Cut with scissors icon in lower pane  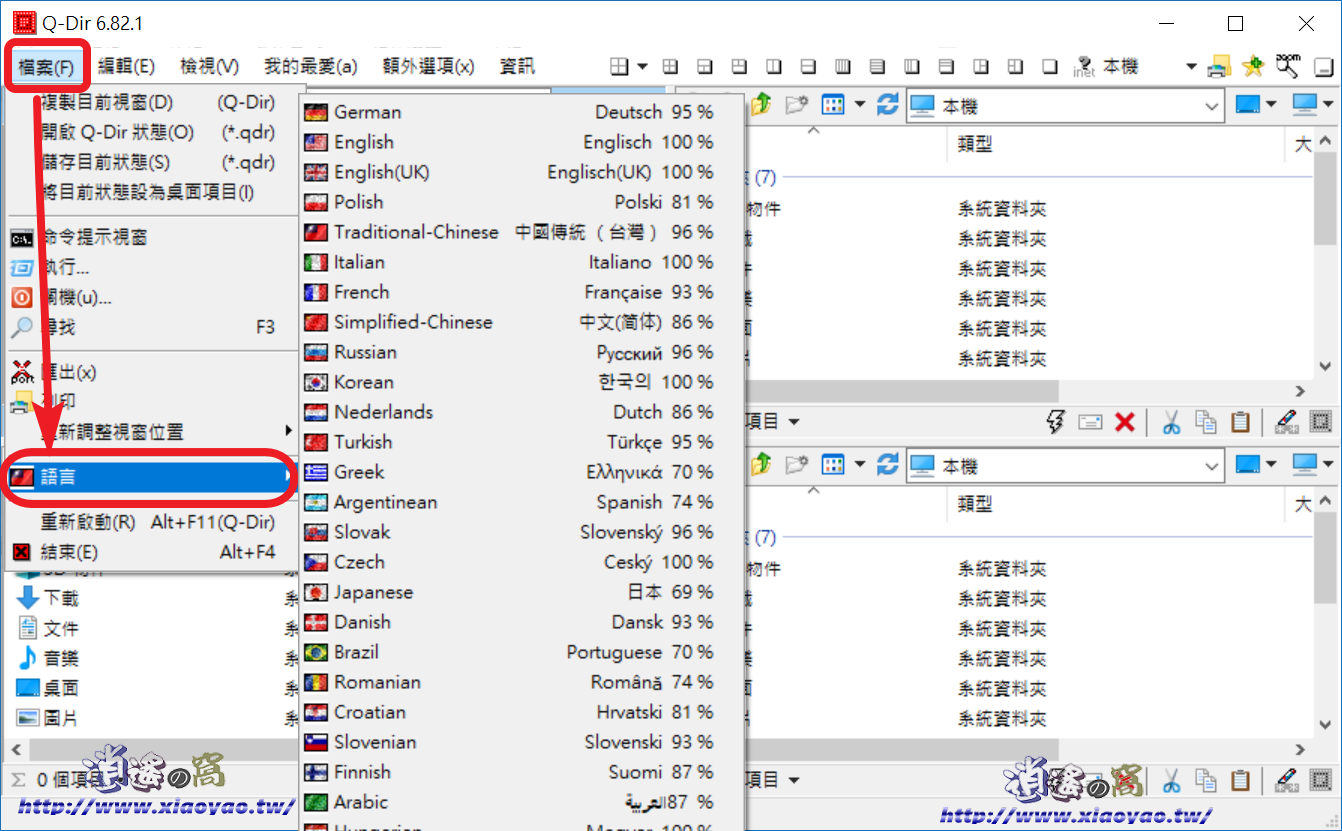click(x=1171, y=780)
